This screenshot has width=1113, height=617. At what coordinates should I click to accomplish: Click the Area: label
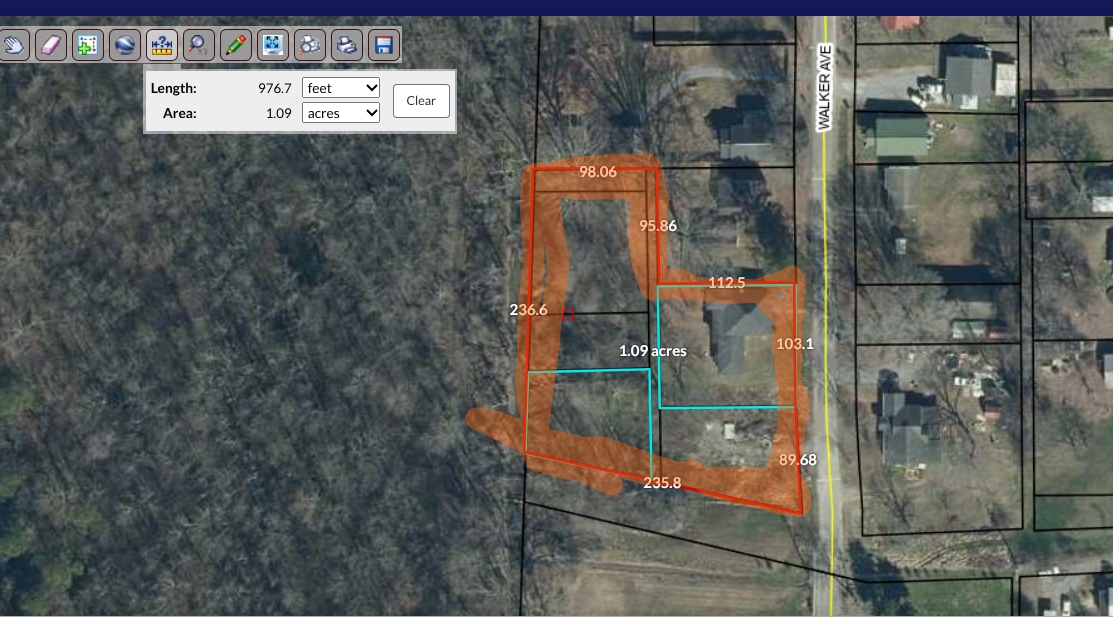pyautogui.click(x=180, y=113)
